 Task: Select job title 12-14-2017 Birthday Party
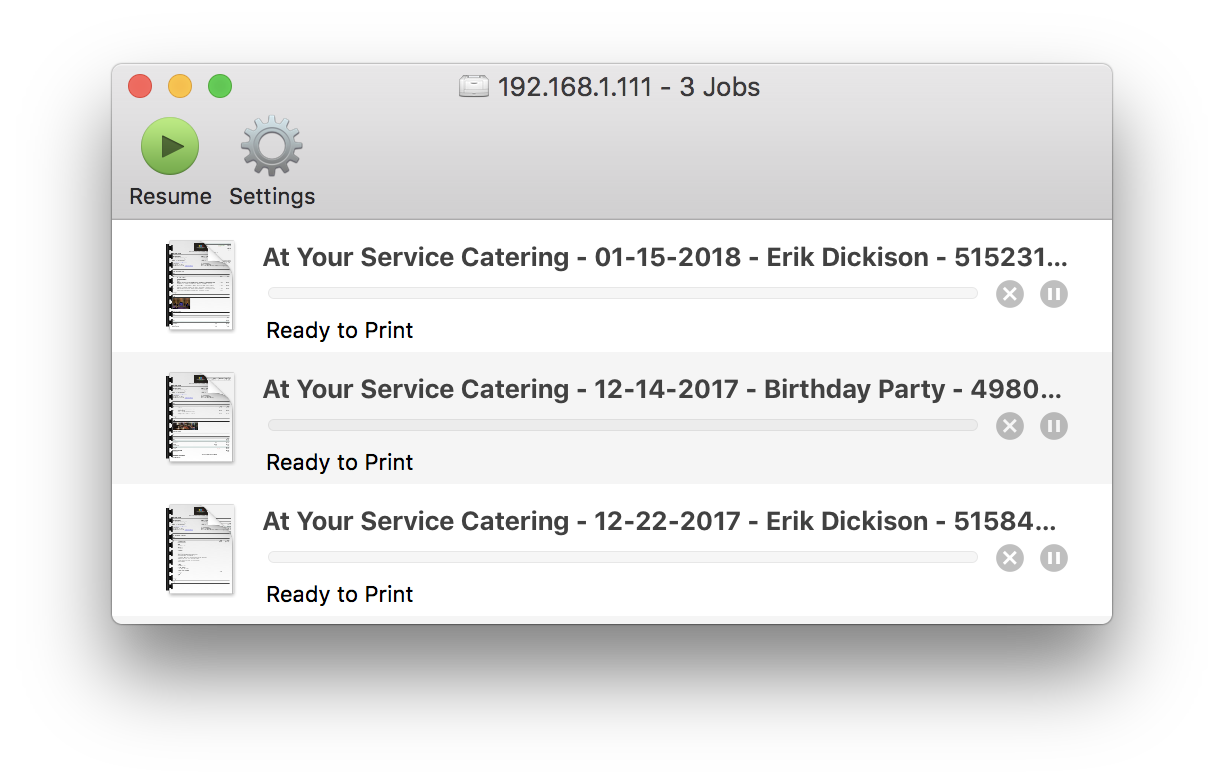(x=662, y=389)
